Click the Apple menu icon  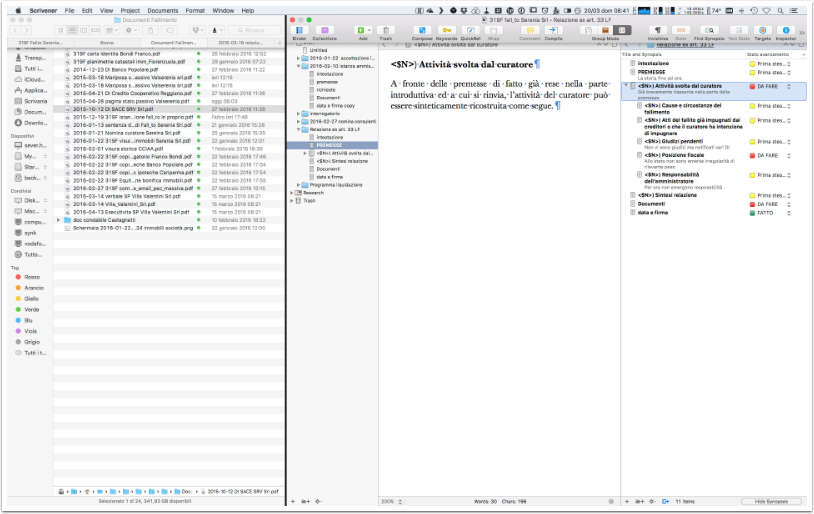coord(18,10)
